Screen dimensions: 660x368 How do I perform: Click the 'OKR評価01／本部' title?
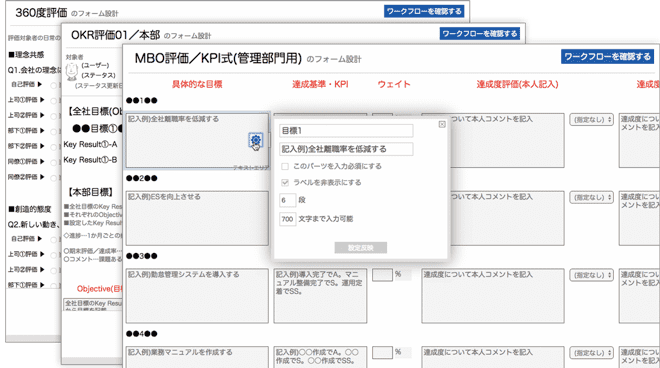tap(115, 35)
